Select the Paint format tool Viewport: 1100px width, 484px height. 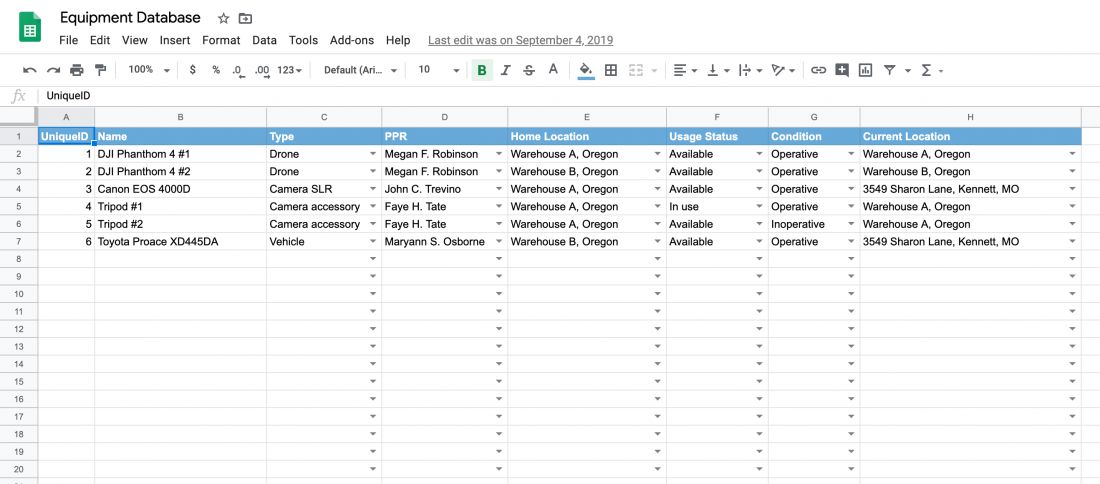click(x=100, y=70)
